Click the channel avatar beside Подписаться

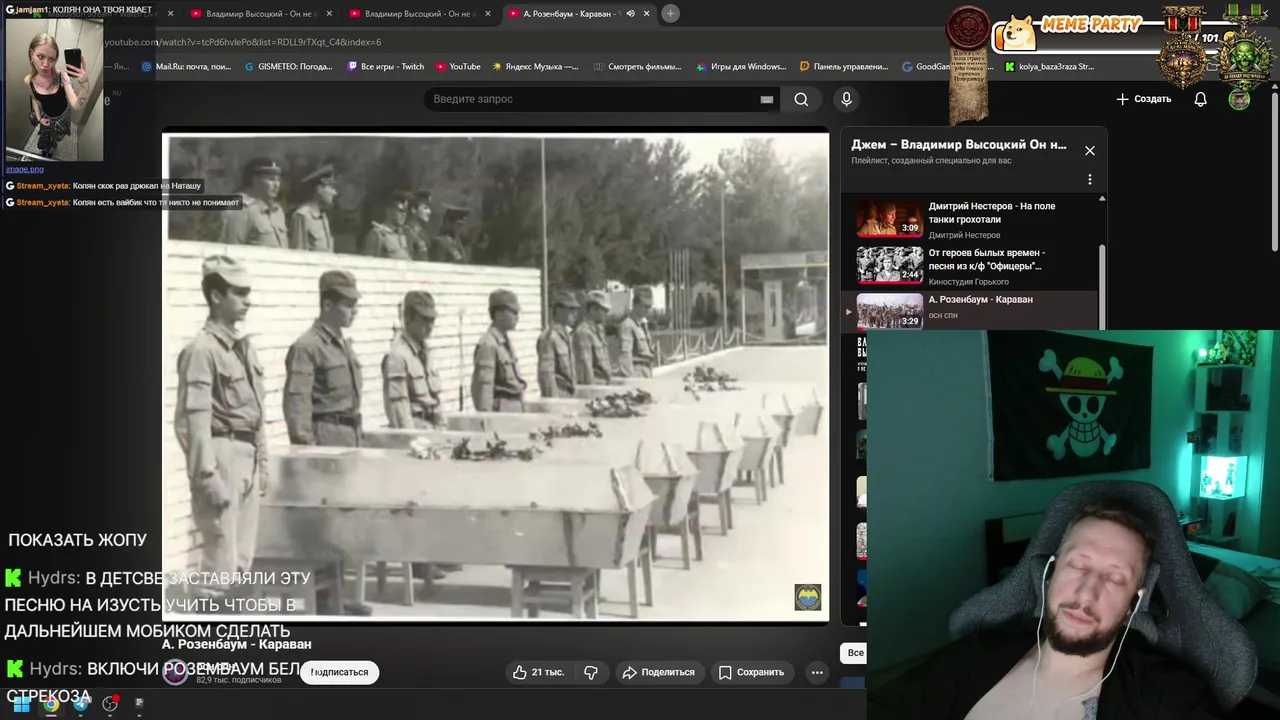(x=175, y=672)
